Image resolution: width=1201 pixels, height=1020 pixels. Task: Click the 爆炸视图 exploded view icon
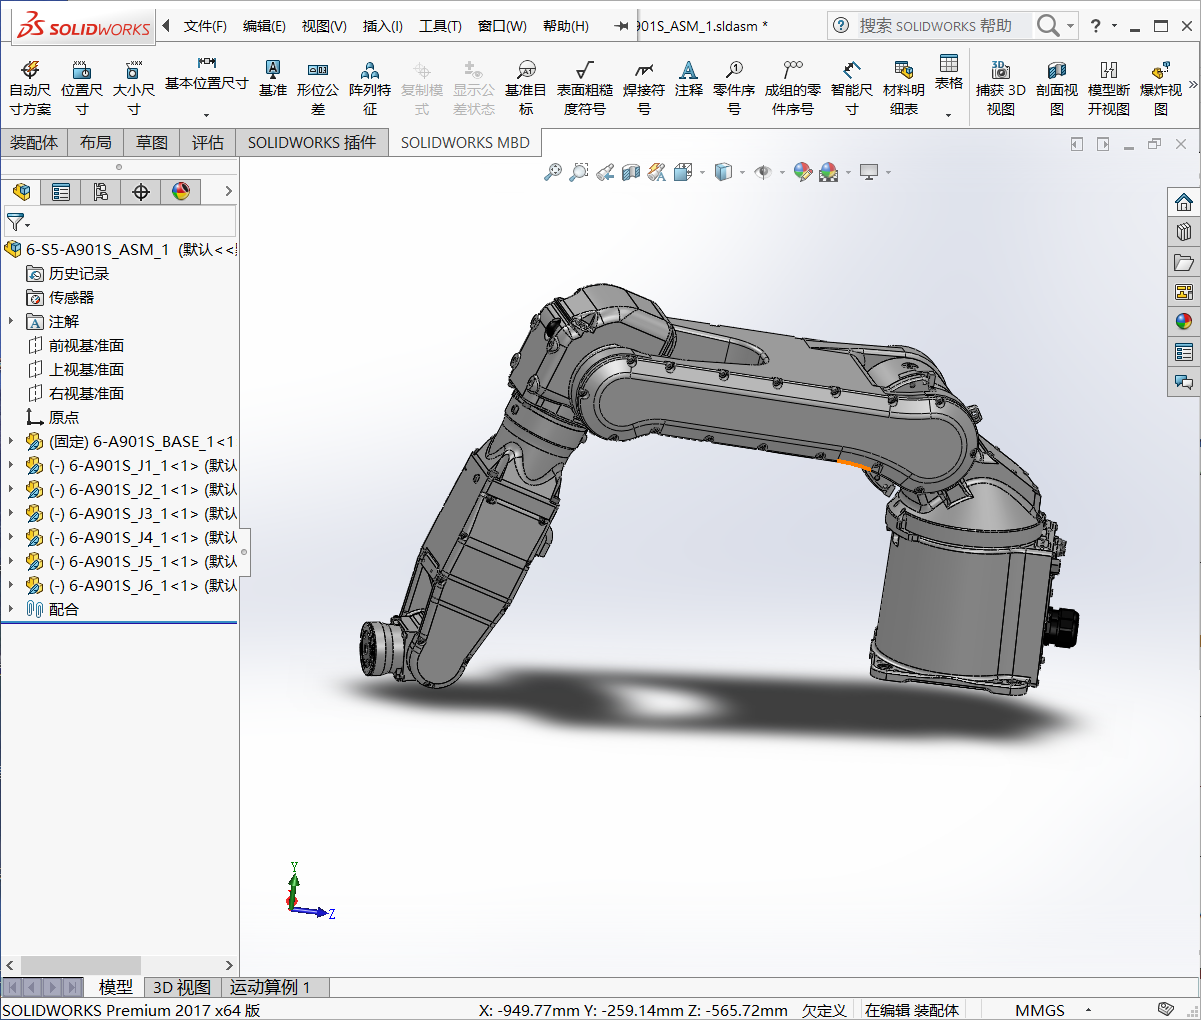point(1160,87)
